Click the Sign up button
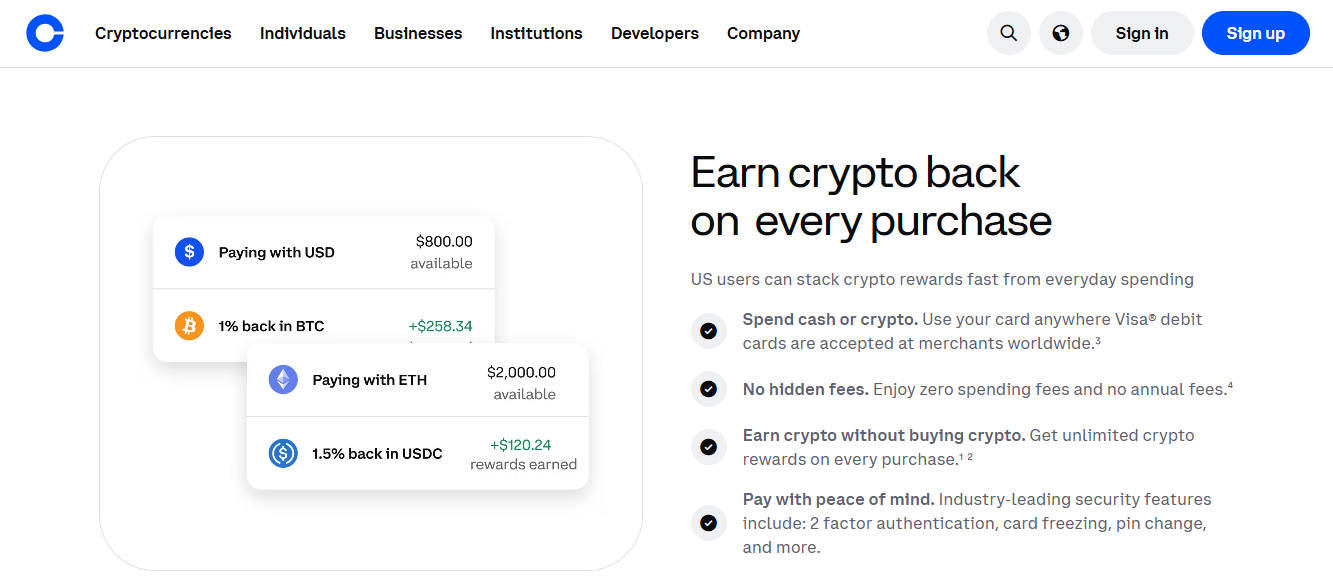Image resolution: width=1333 pixels, height=586 pixels. (1255, 33)
